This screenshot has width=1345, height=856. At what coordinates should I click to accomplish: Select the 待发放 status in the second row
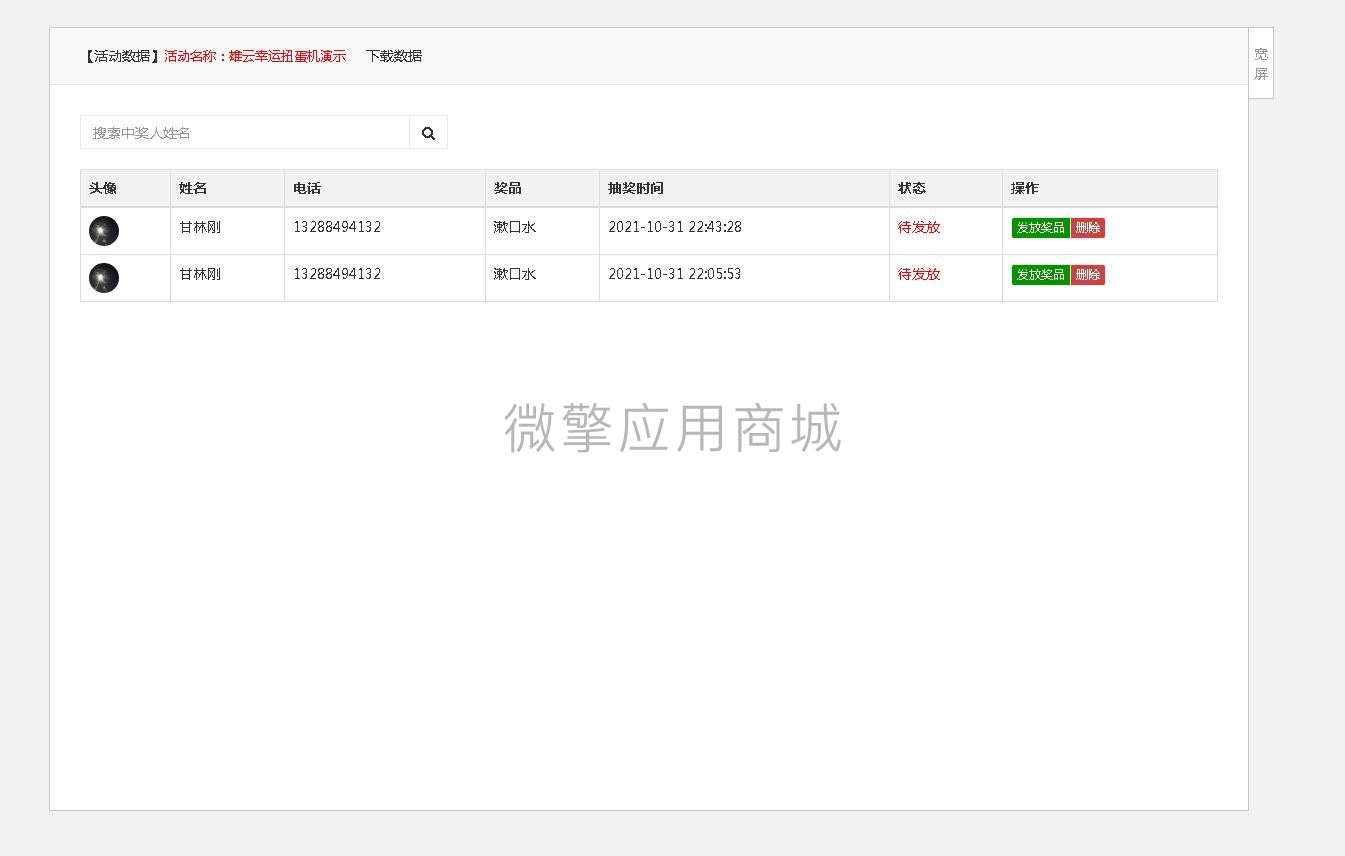pos(918,274)
